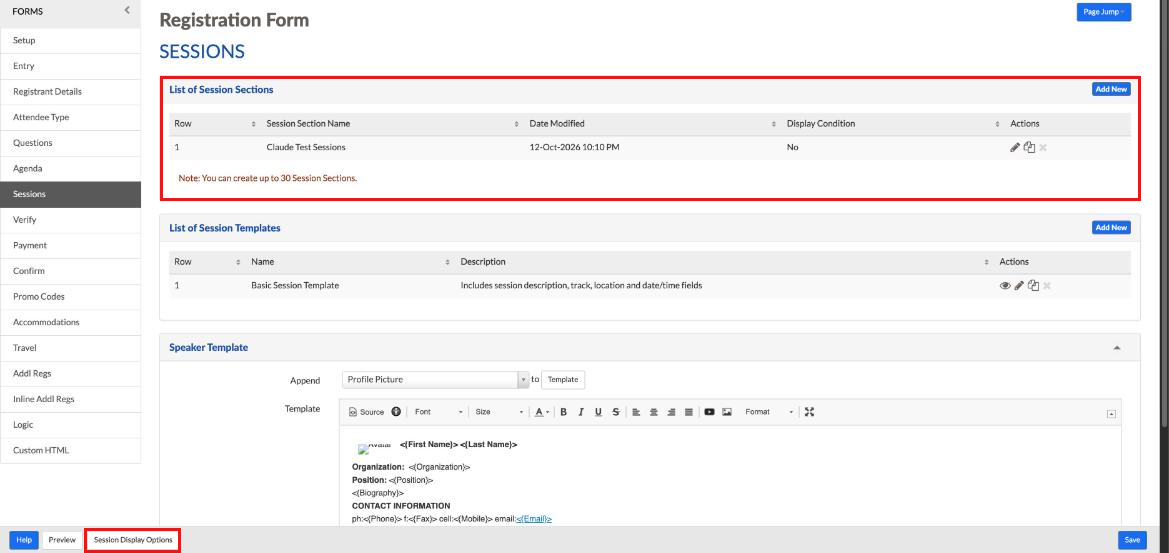Save the registration form

pyautogui.click(x=1132, y=540)
